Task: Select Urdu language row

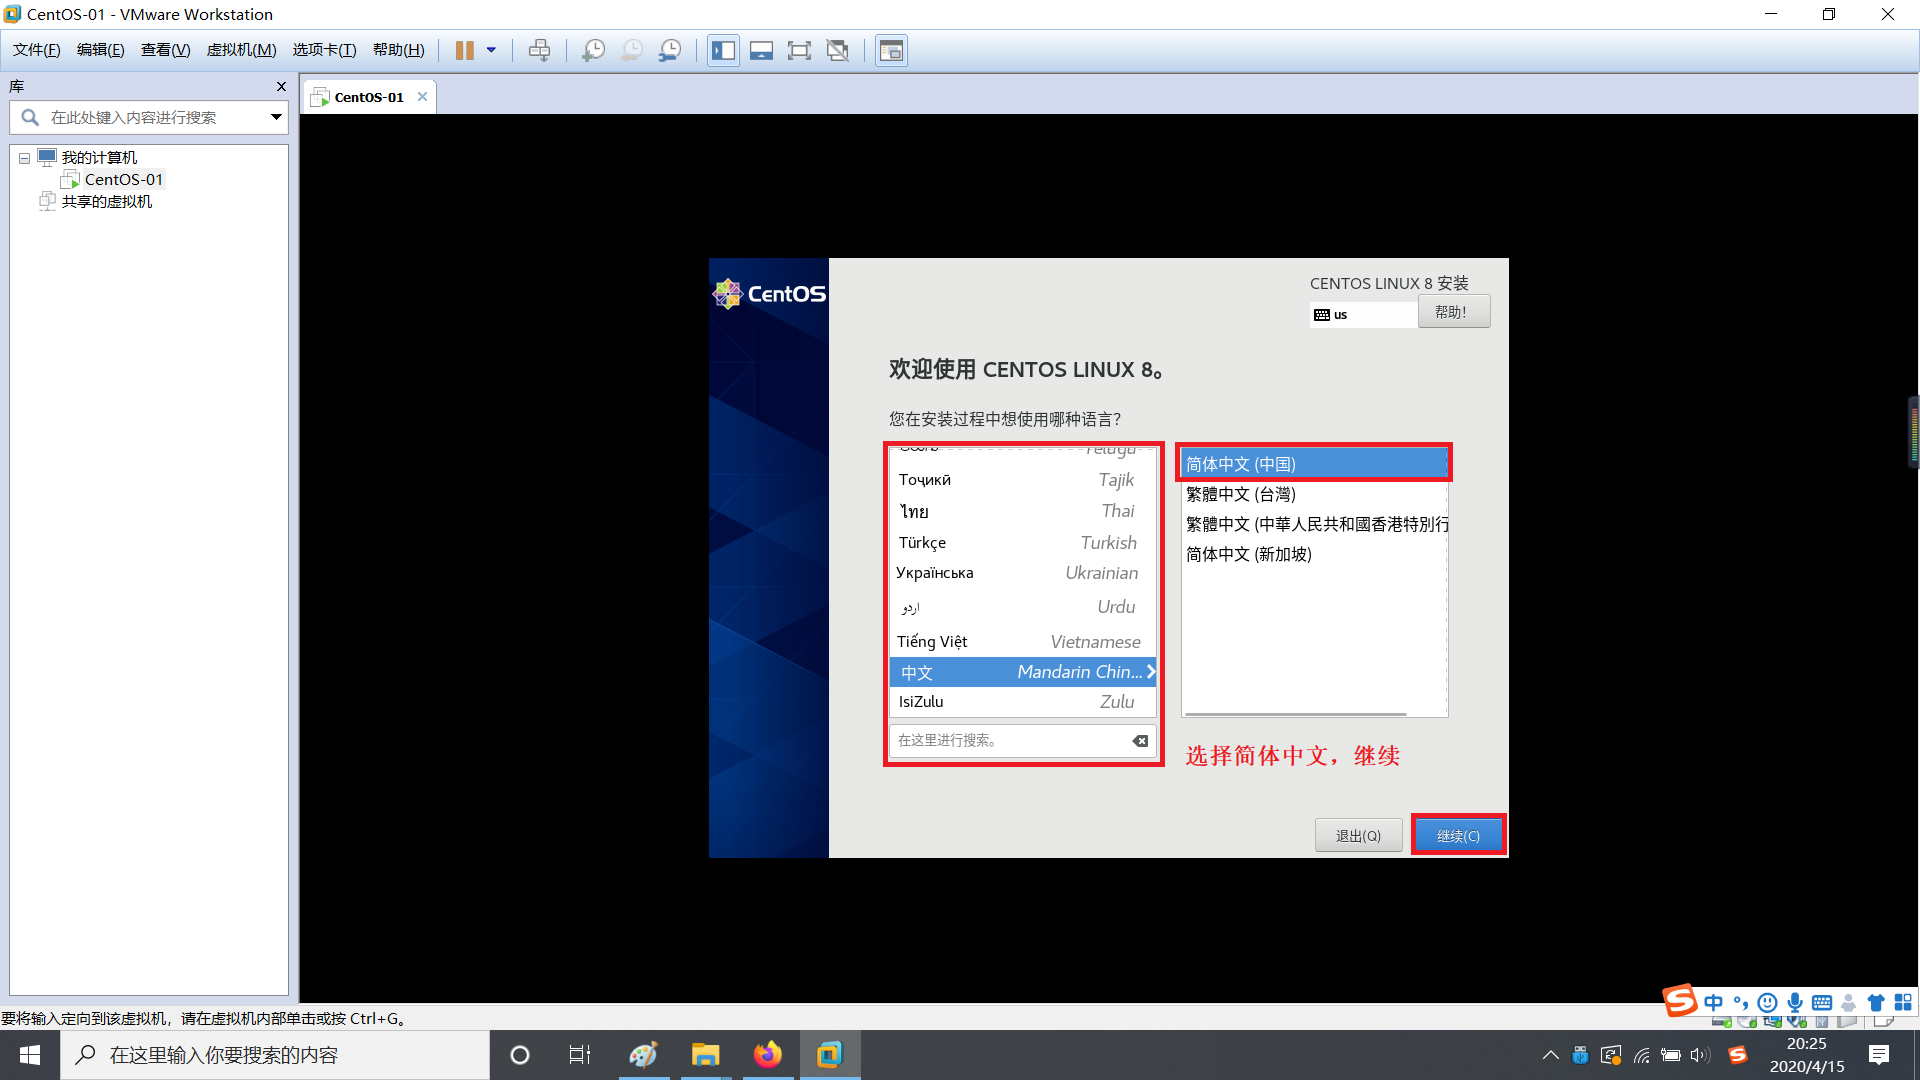Action: [x=1022, y=607]
